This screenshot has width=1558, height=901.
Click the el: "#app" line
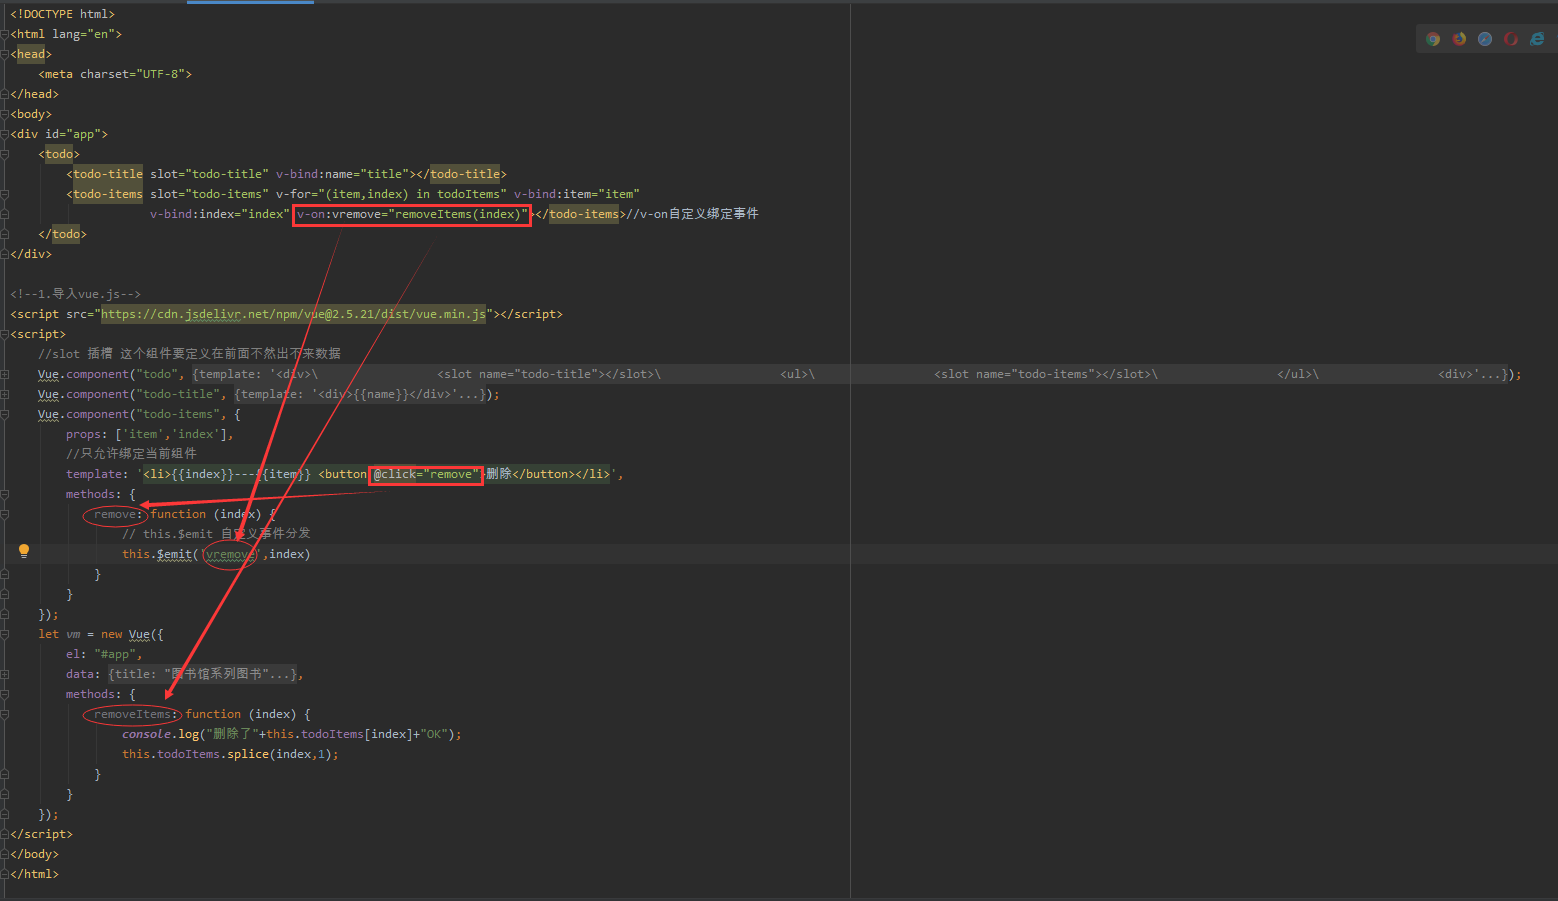(104, 654)
